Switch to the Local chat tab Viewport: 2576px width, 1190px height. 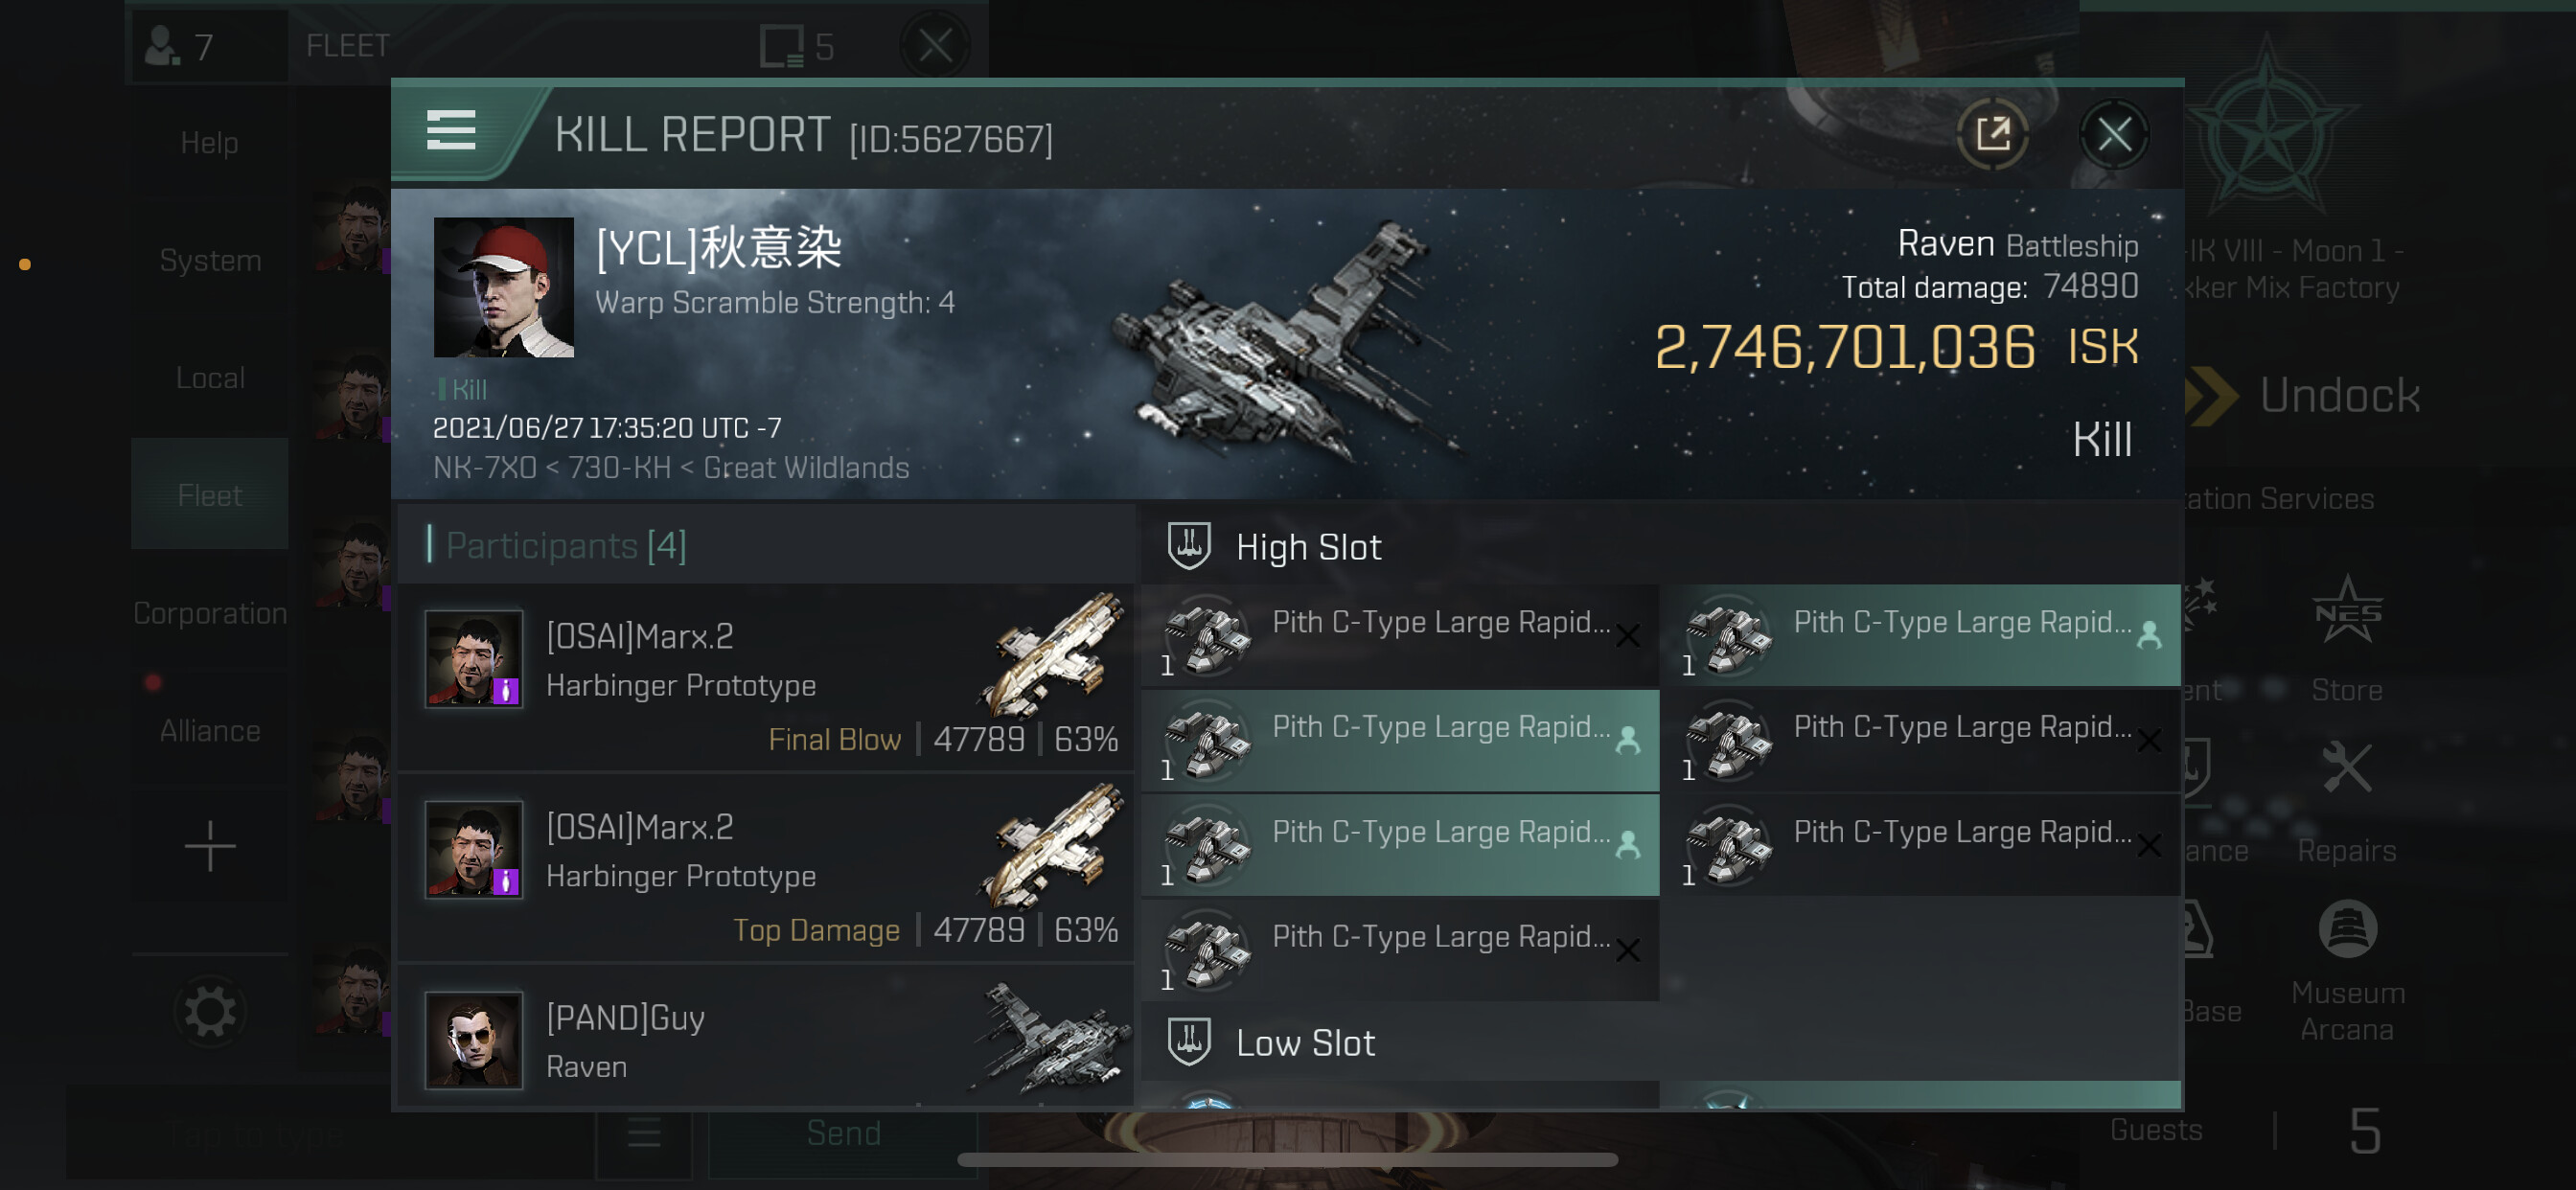[x=210, y=377]
